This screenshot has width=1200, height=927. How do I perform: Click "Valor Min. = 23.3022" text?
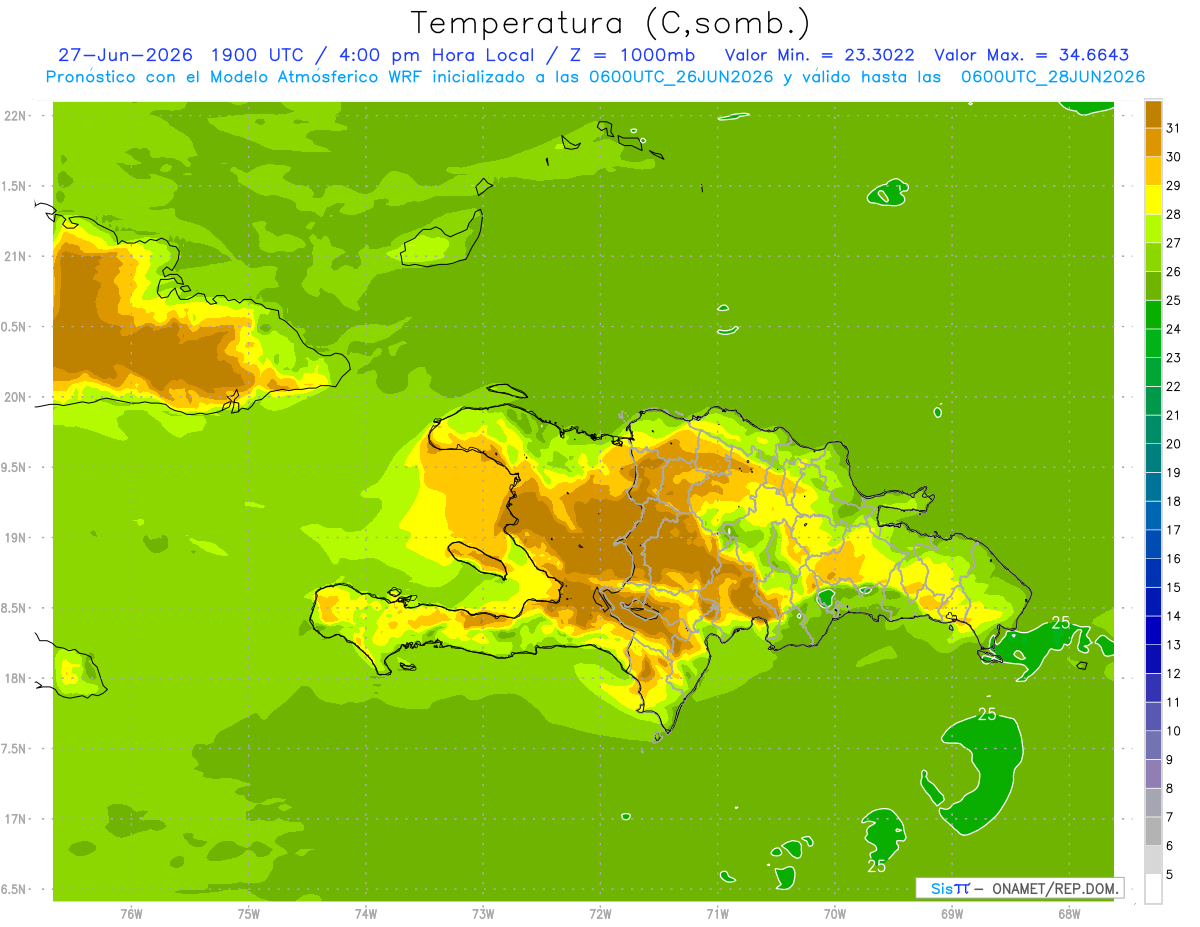coord(819,55)
